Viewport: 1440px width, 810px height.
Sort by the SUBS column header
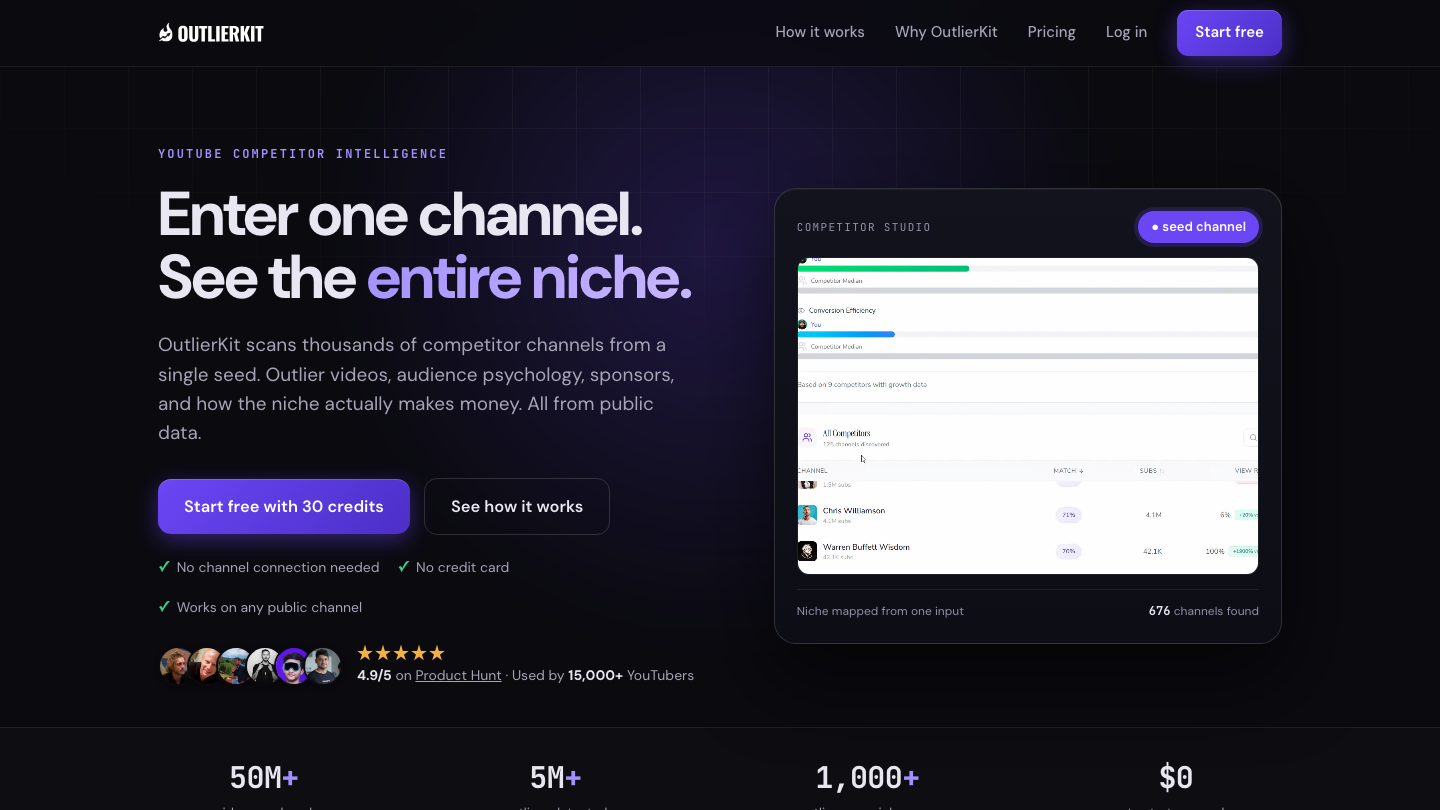click(1151, 470)
